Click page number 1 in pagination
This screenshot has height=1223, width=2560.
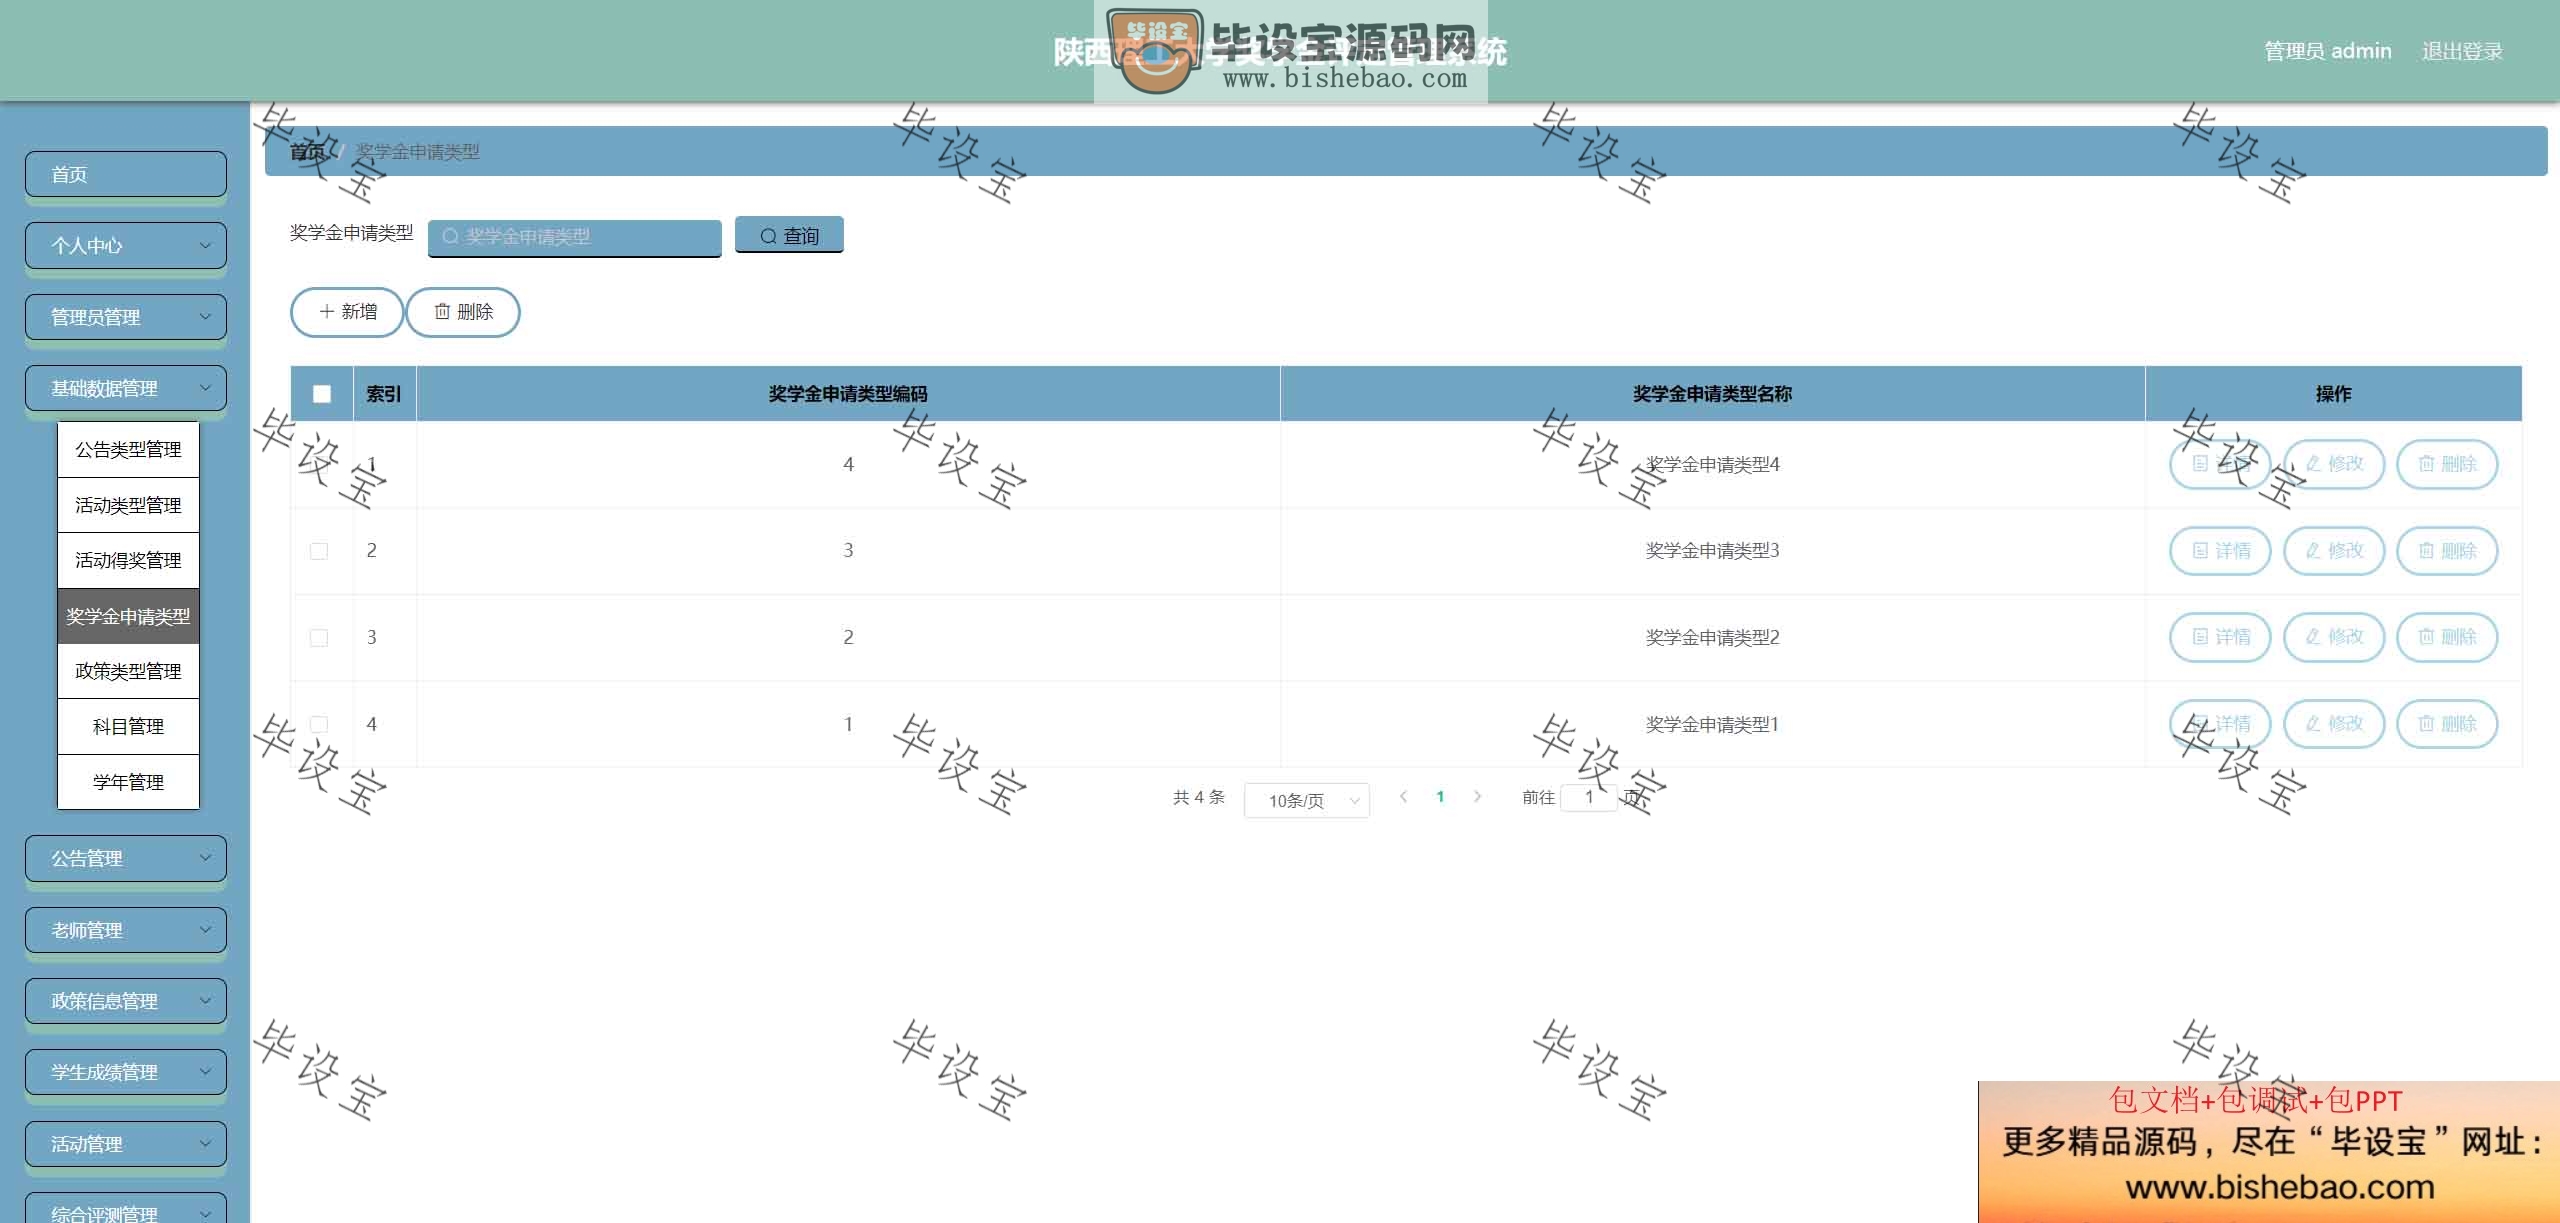click(x=1440, y=797)
